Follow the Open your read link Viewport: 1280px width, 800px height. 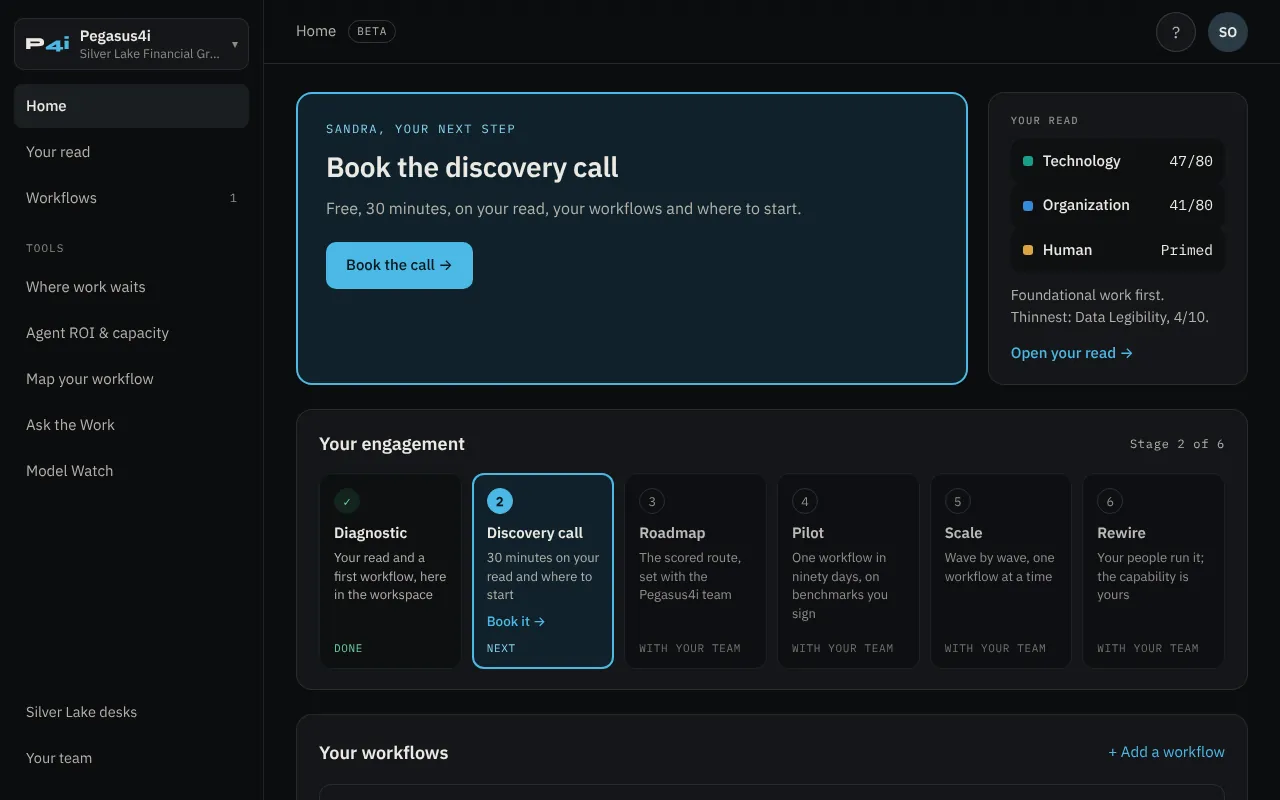(x=1071, y=353)
